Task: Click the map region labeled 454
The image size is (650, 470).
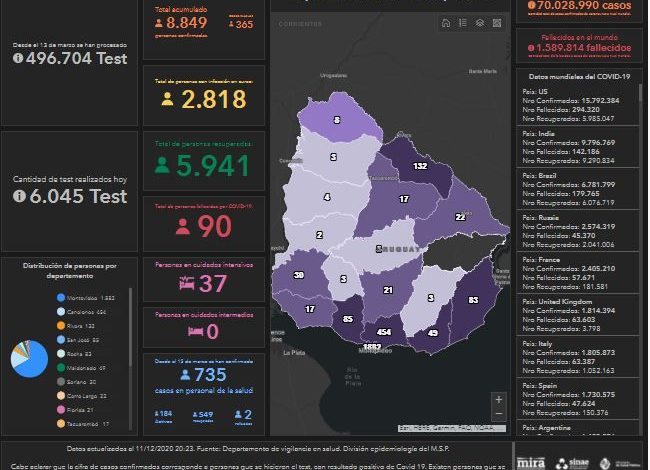Action: click(x=383, y=331)
